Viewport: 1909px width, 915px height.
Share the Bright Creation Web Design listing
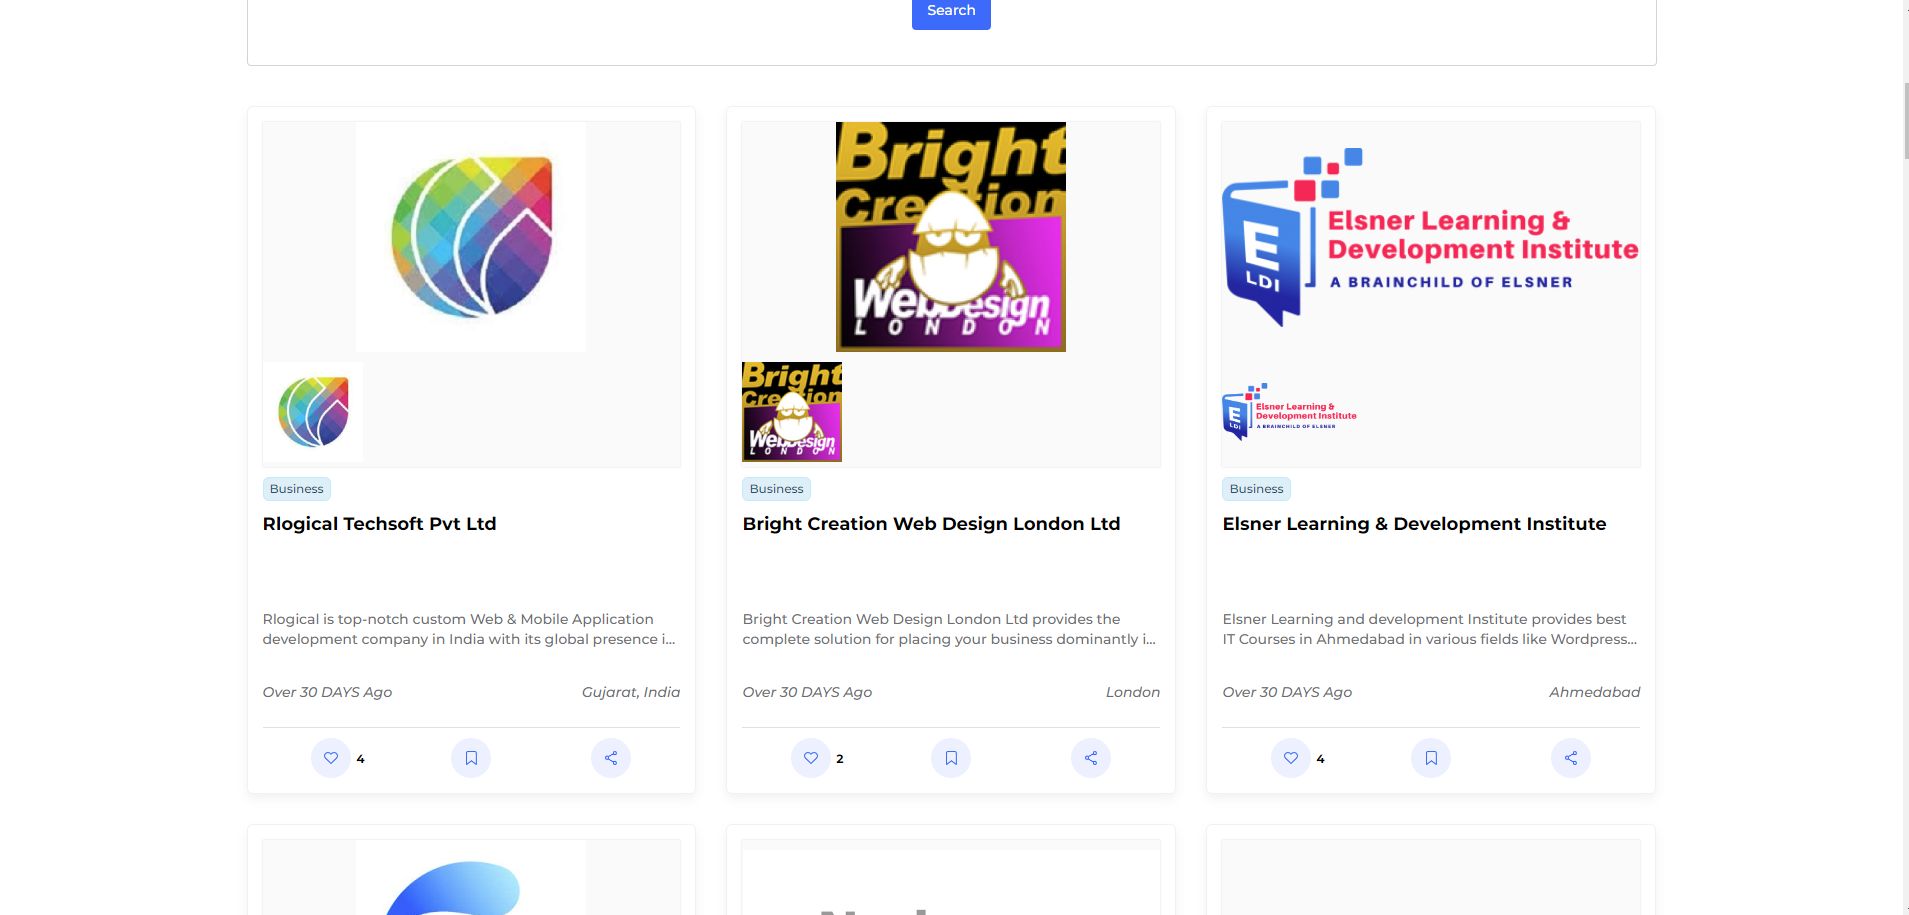click(x=1090, y=758)
